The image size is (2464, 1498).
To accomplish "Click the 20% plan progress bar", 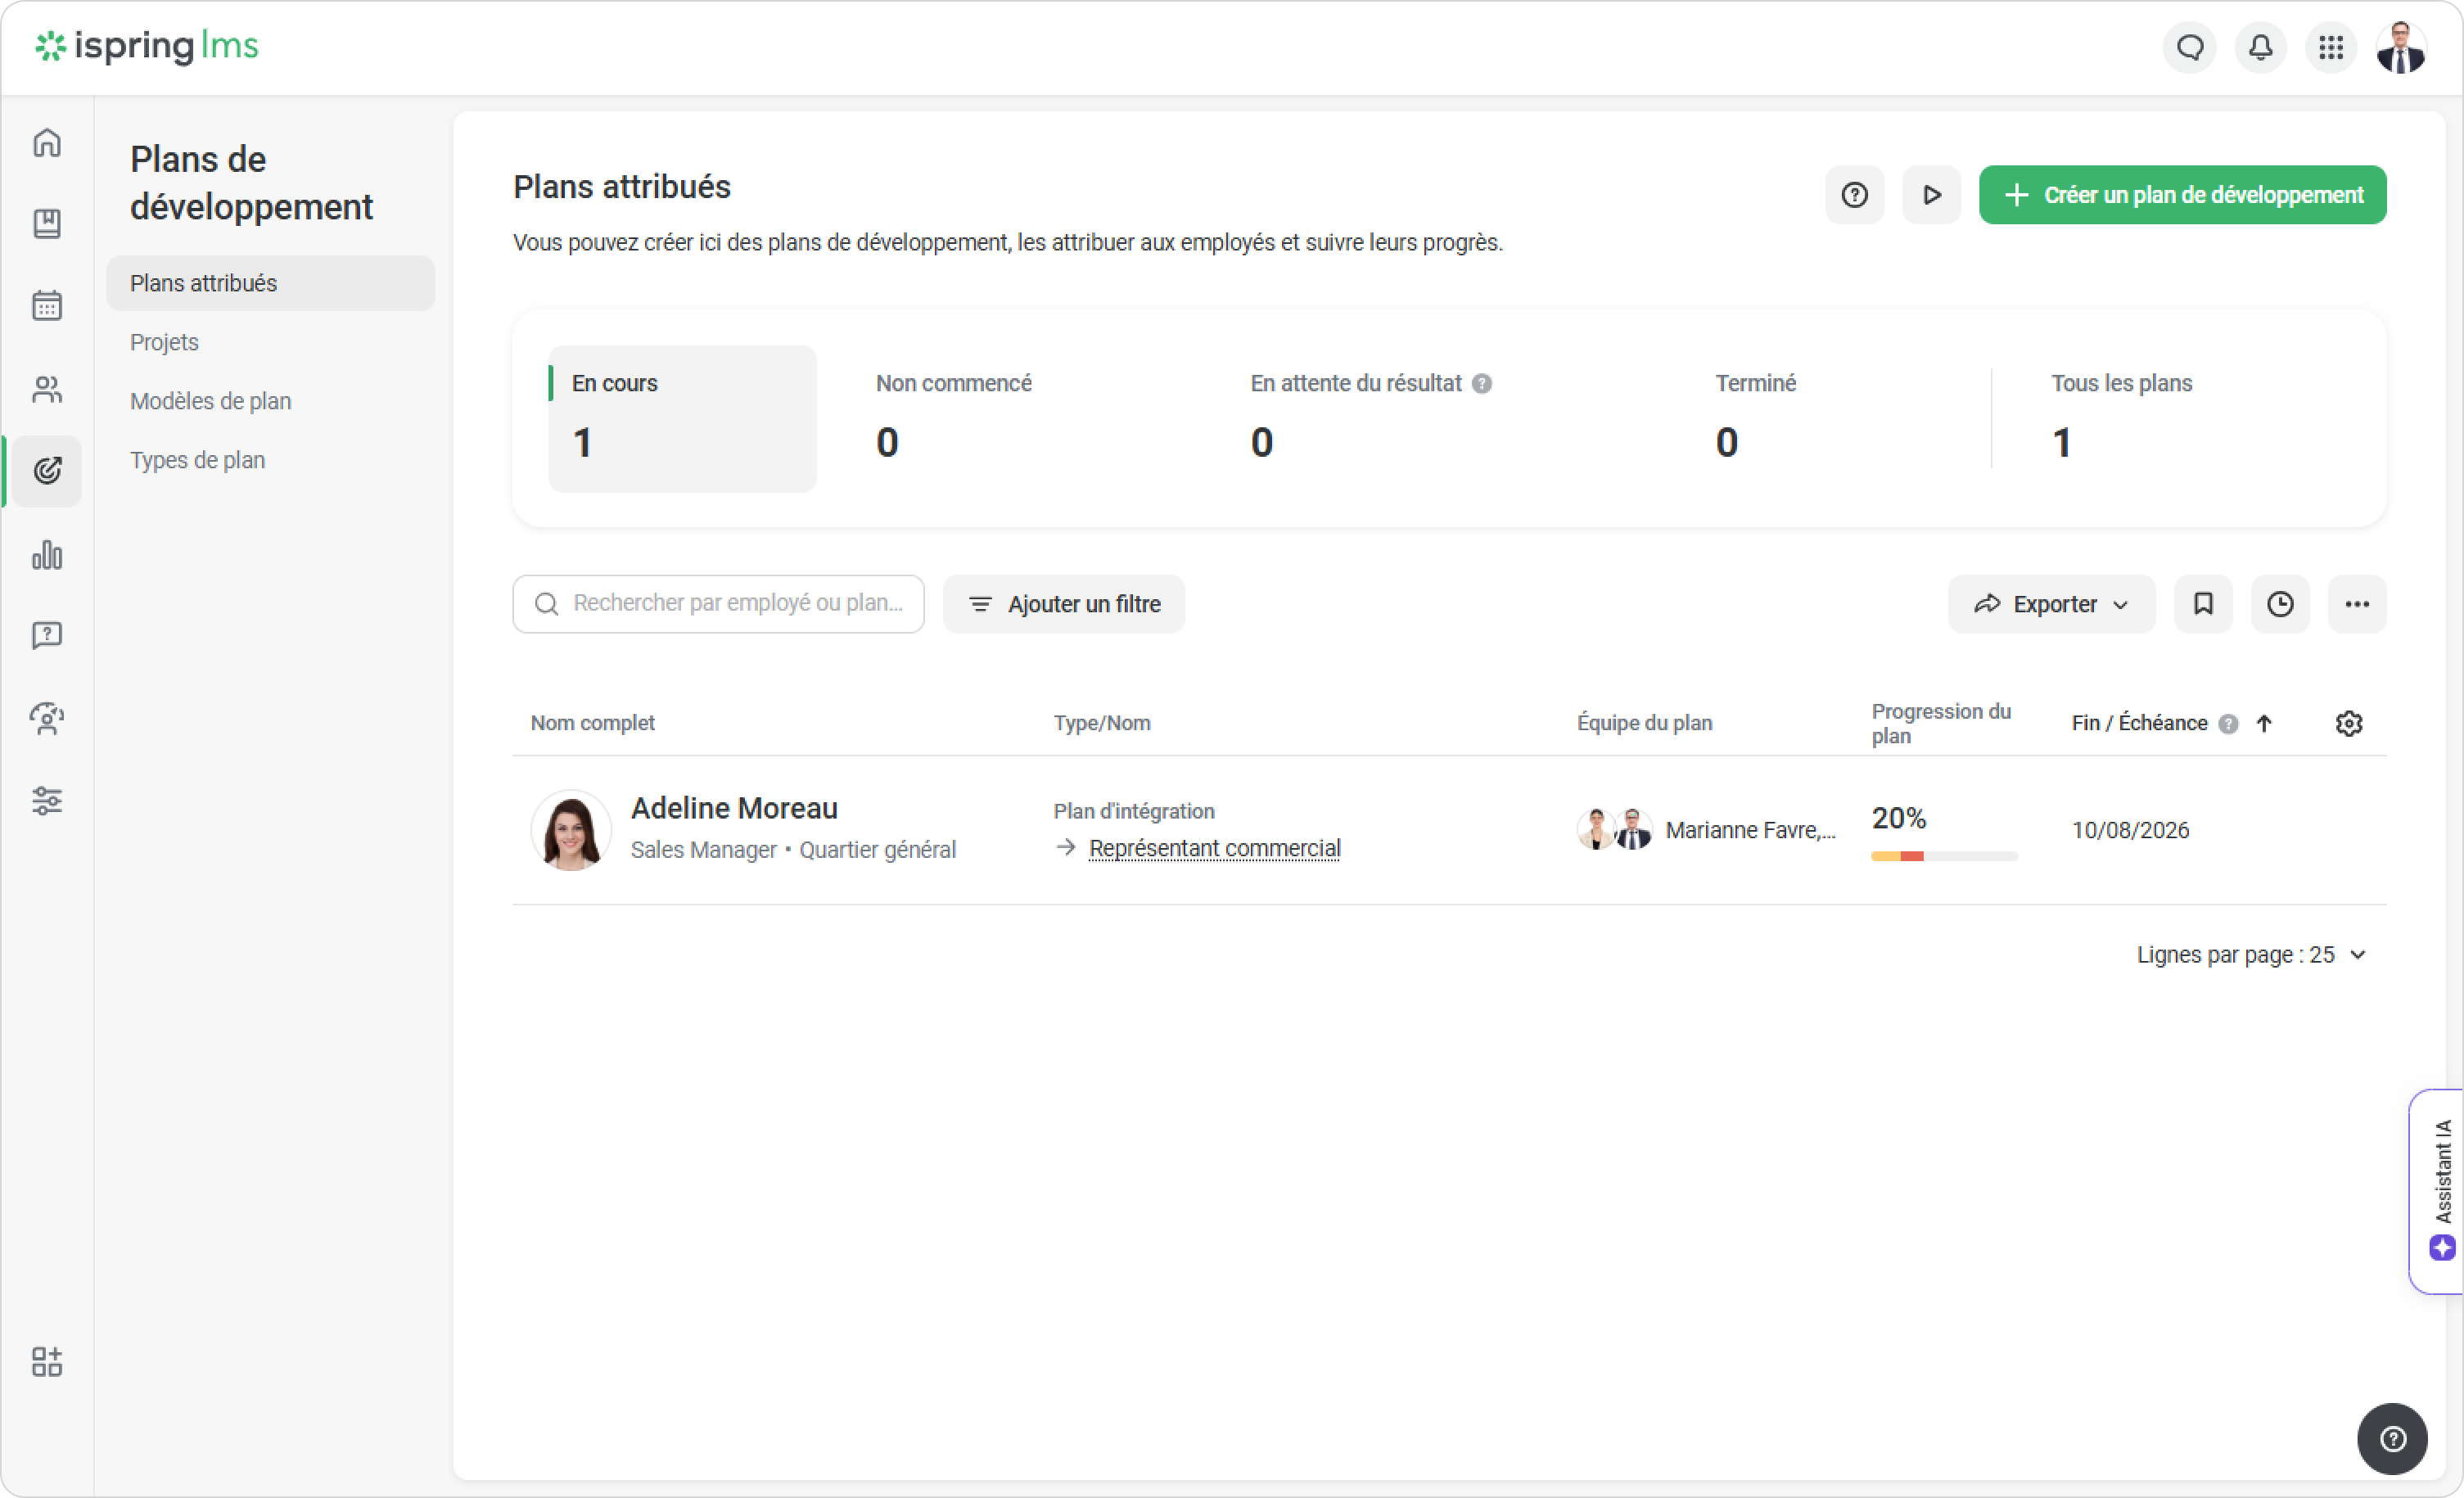I will 1945,856.
